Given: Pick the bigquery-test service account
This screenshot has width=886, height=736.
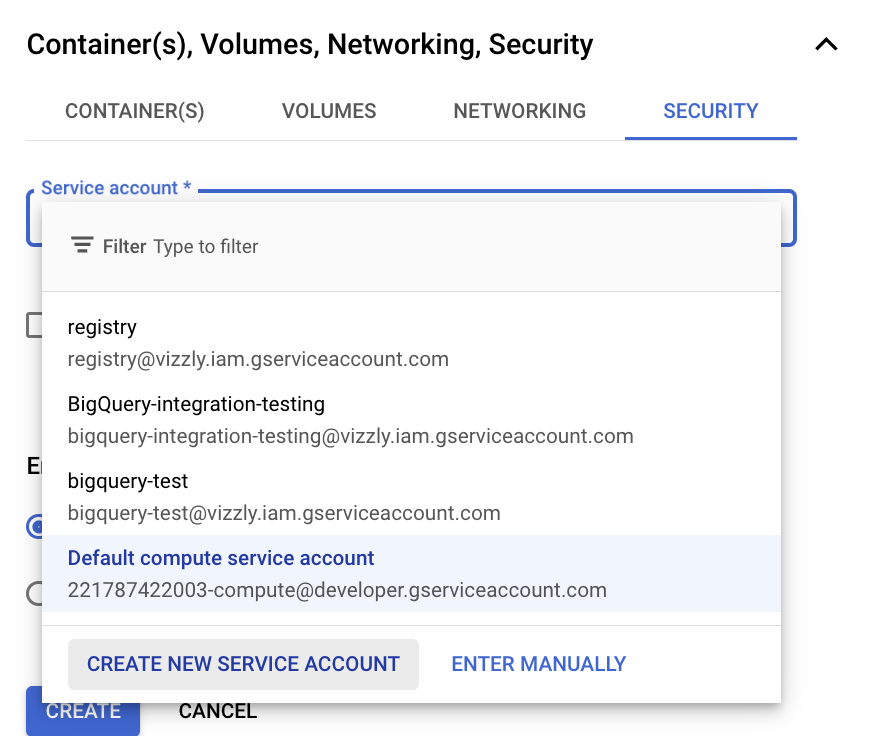Looking at the screenshot, I should [411, 497].
